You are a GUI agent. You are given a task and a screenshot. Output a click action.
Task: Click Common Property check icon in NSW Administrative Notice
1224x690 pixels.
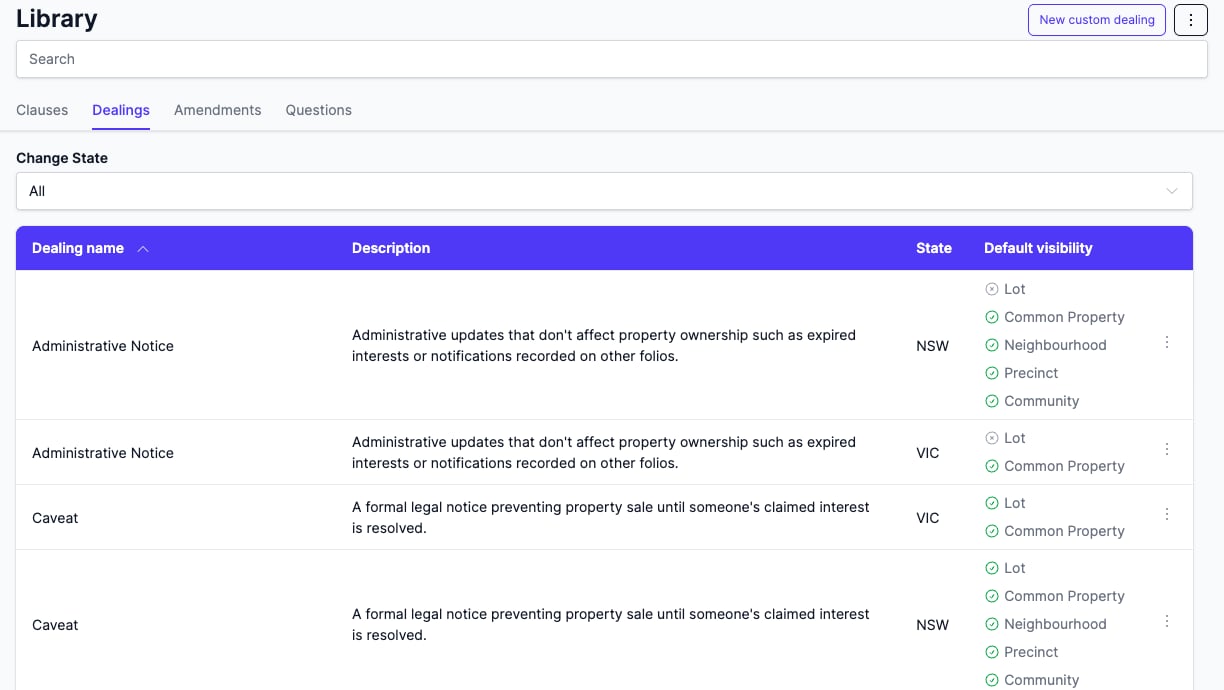tap(992, 317)
